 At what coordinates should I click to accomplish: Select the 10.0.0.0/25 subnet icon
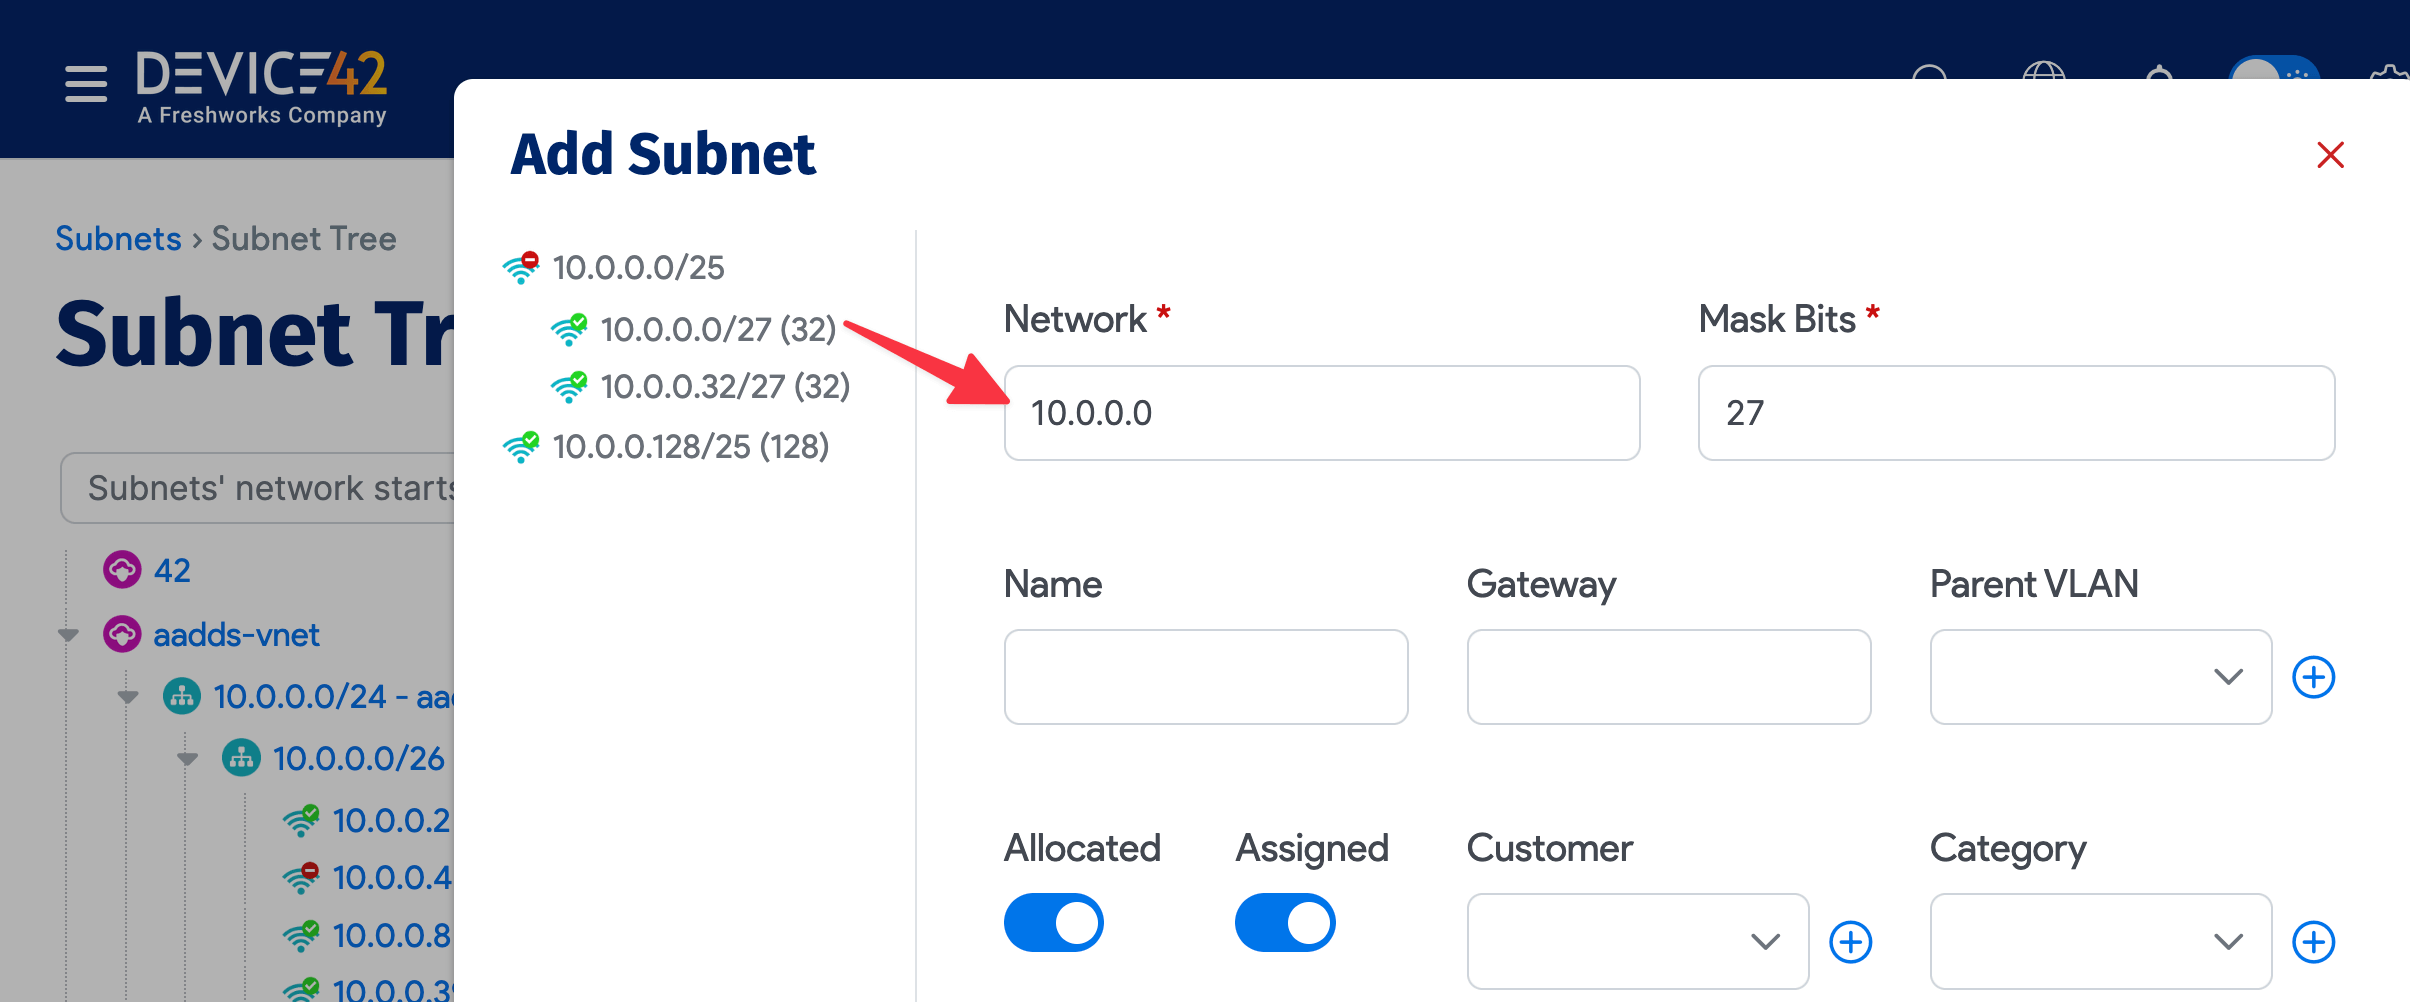pos(521,266)
